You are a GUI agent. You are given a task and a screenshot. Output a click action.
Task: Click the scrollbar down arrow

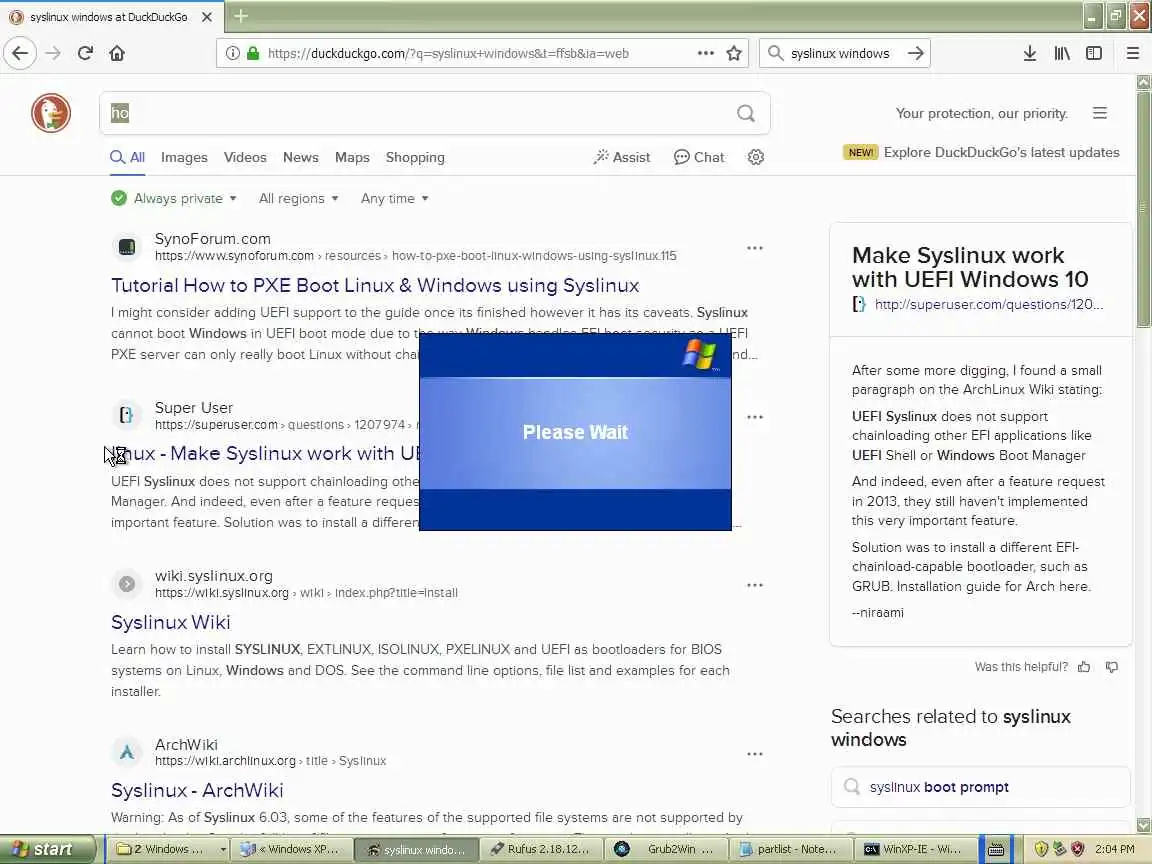[x=1143, y=825]
